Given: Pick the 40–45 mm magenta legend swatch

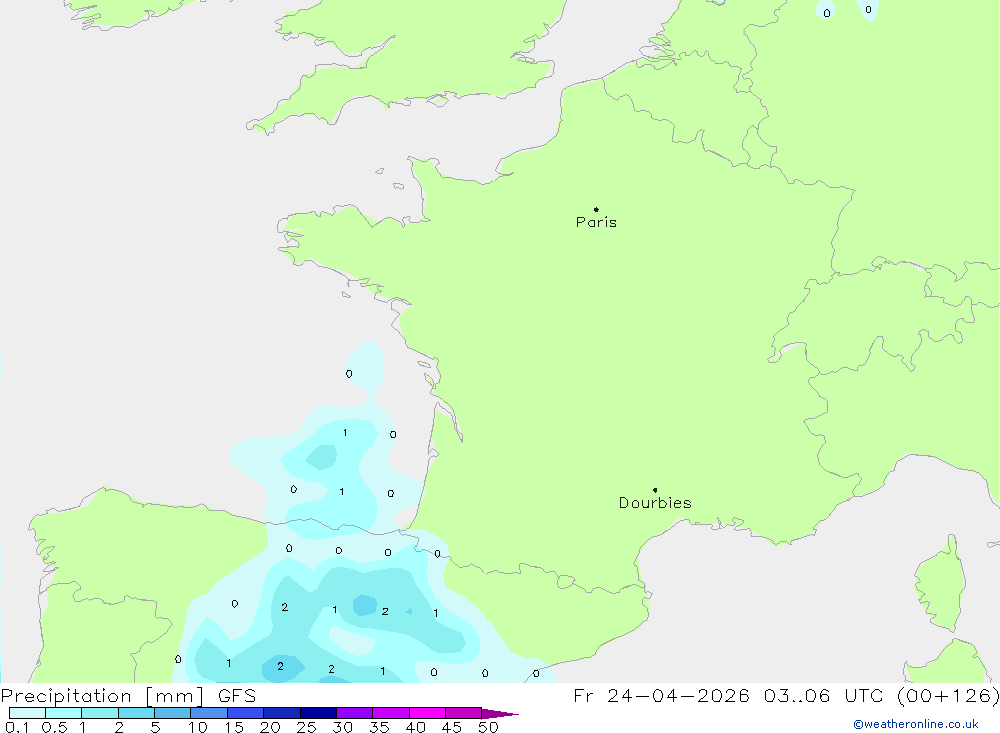Looking at the screenshot, I should [x=427, y=713].
